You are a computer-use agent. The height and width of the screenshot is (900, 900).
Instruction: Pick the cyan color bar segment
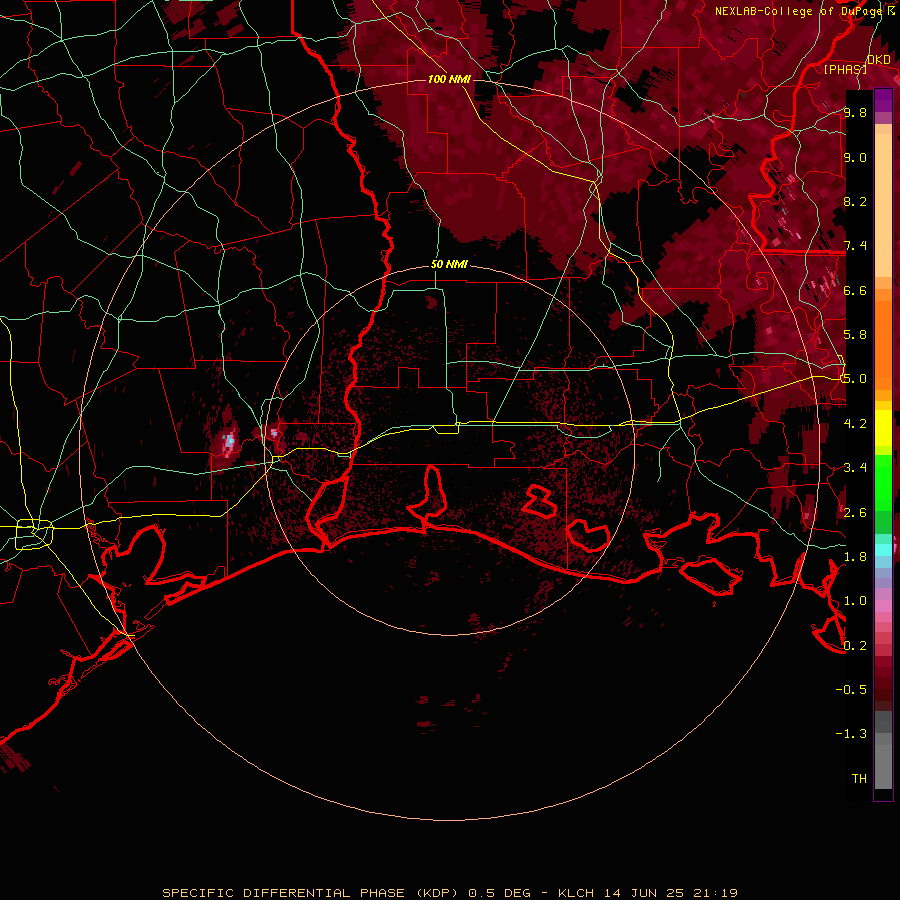coord(883,550)
